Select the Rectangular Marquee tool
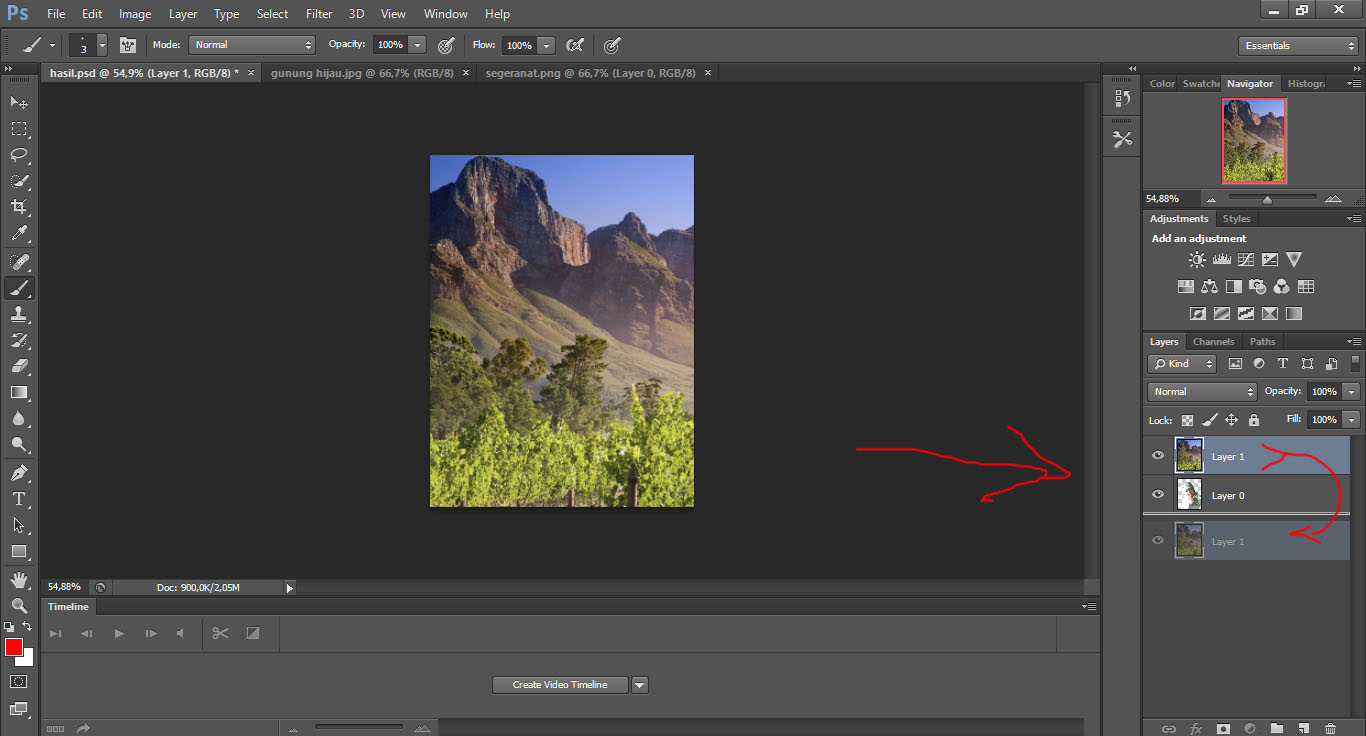 [x=19, y=128]
